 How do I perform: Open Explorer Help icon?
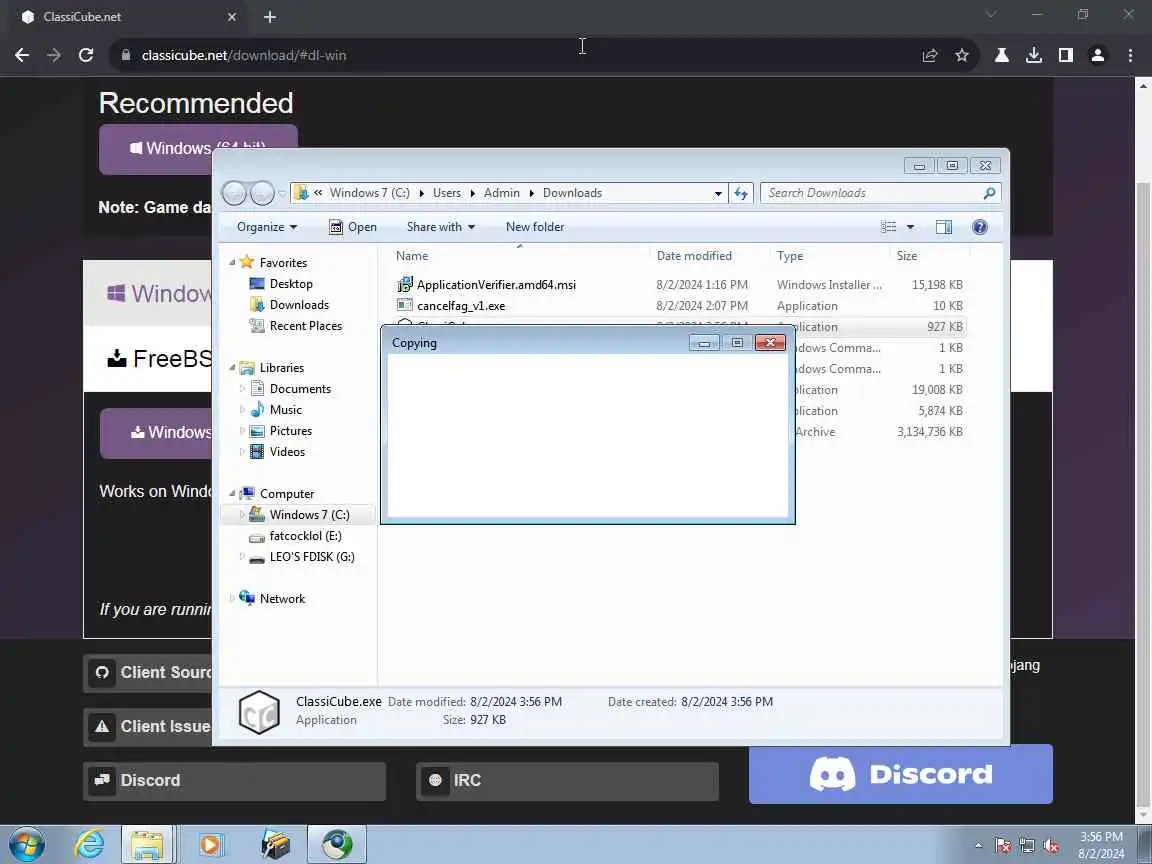(x=979, y=227)
